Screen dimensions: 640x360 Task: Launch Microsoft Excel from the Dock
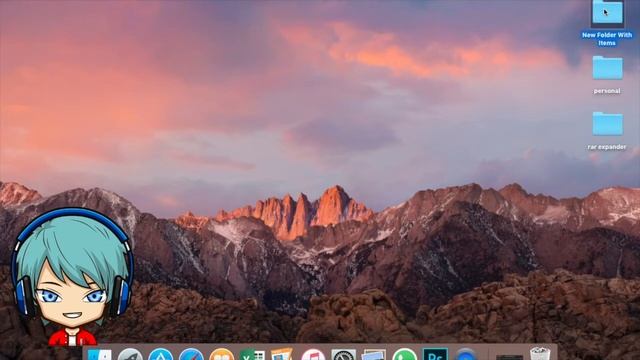(x=252, y=354)
